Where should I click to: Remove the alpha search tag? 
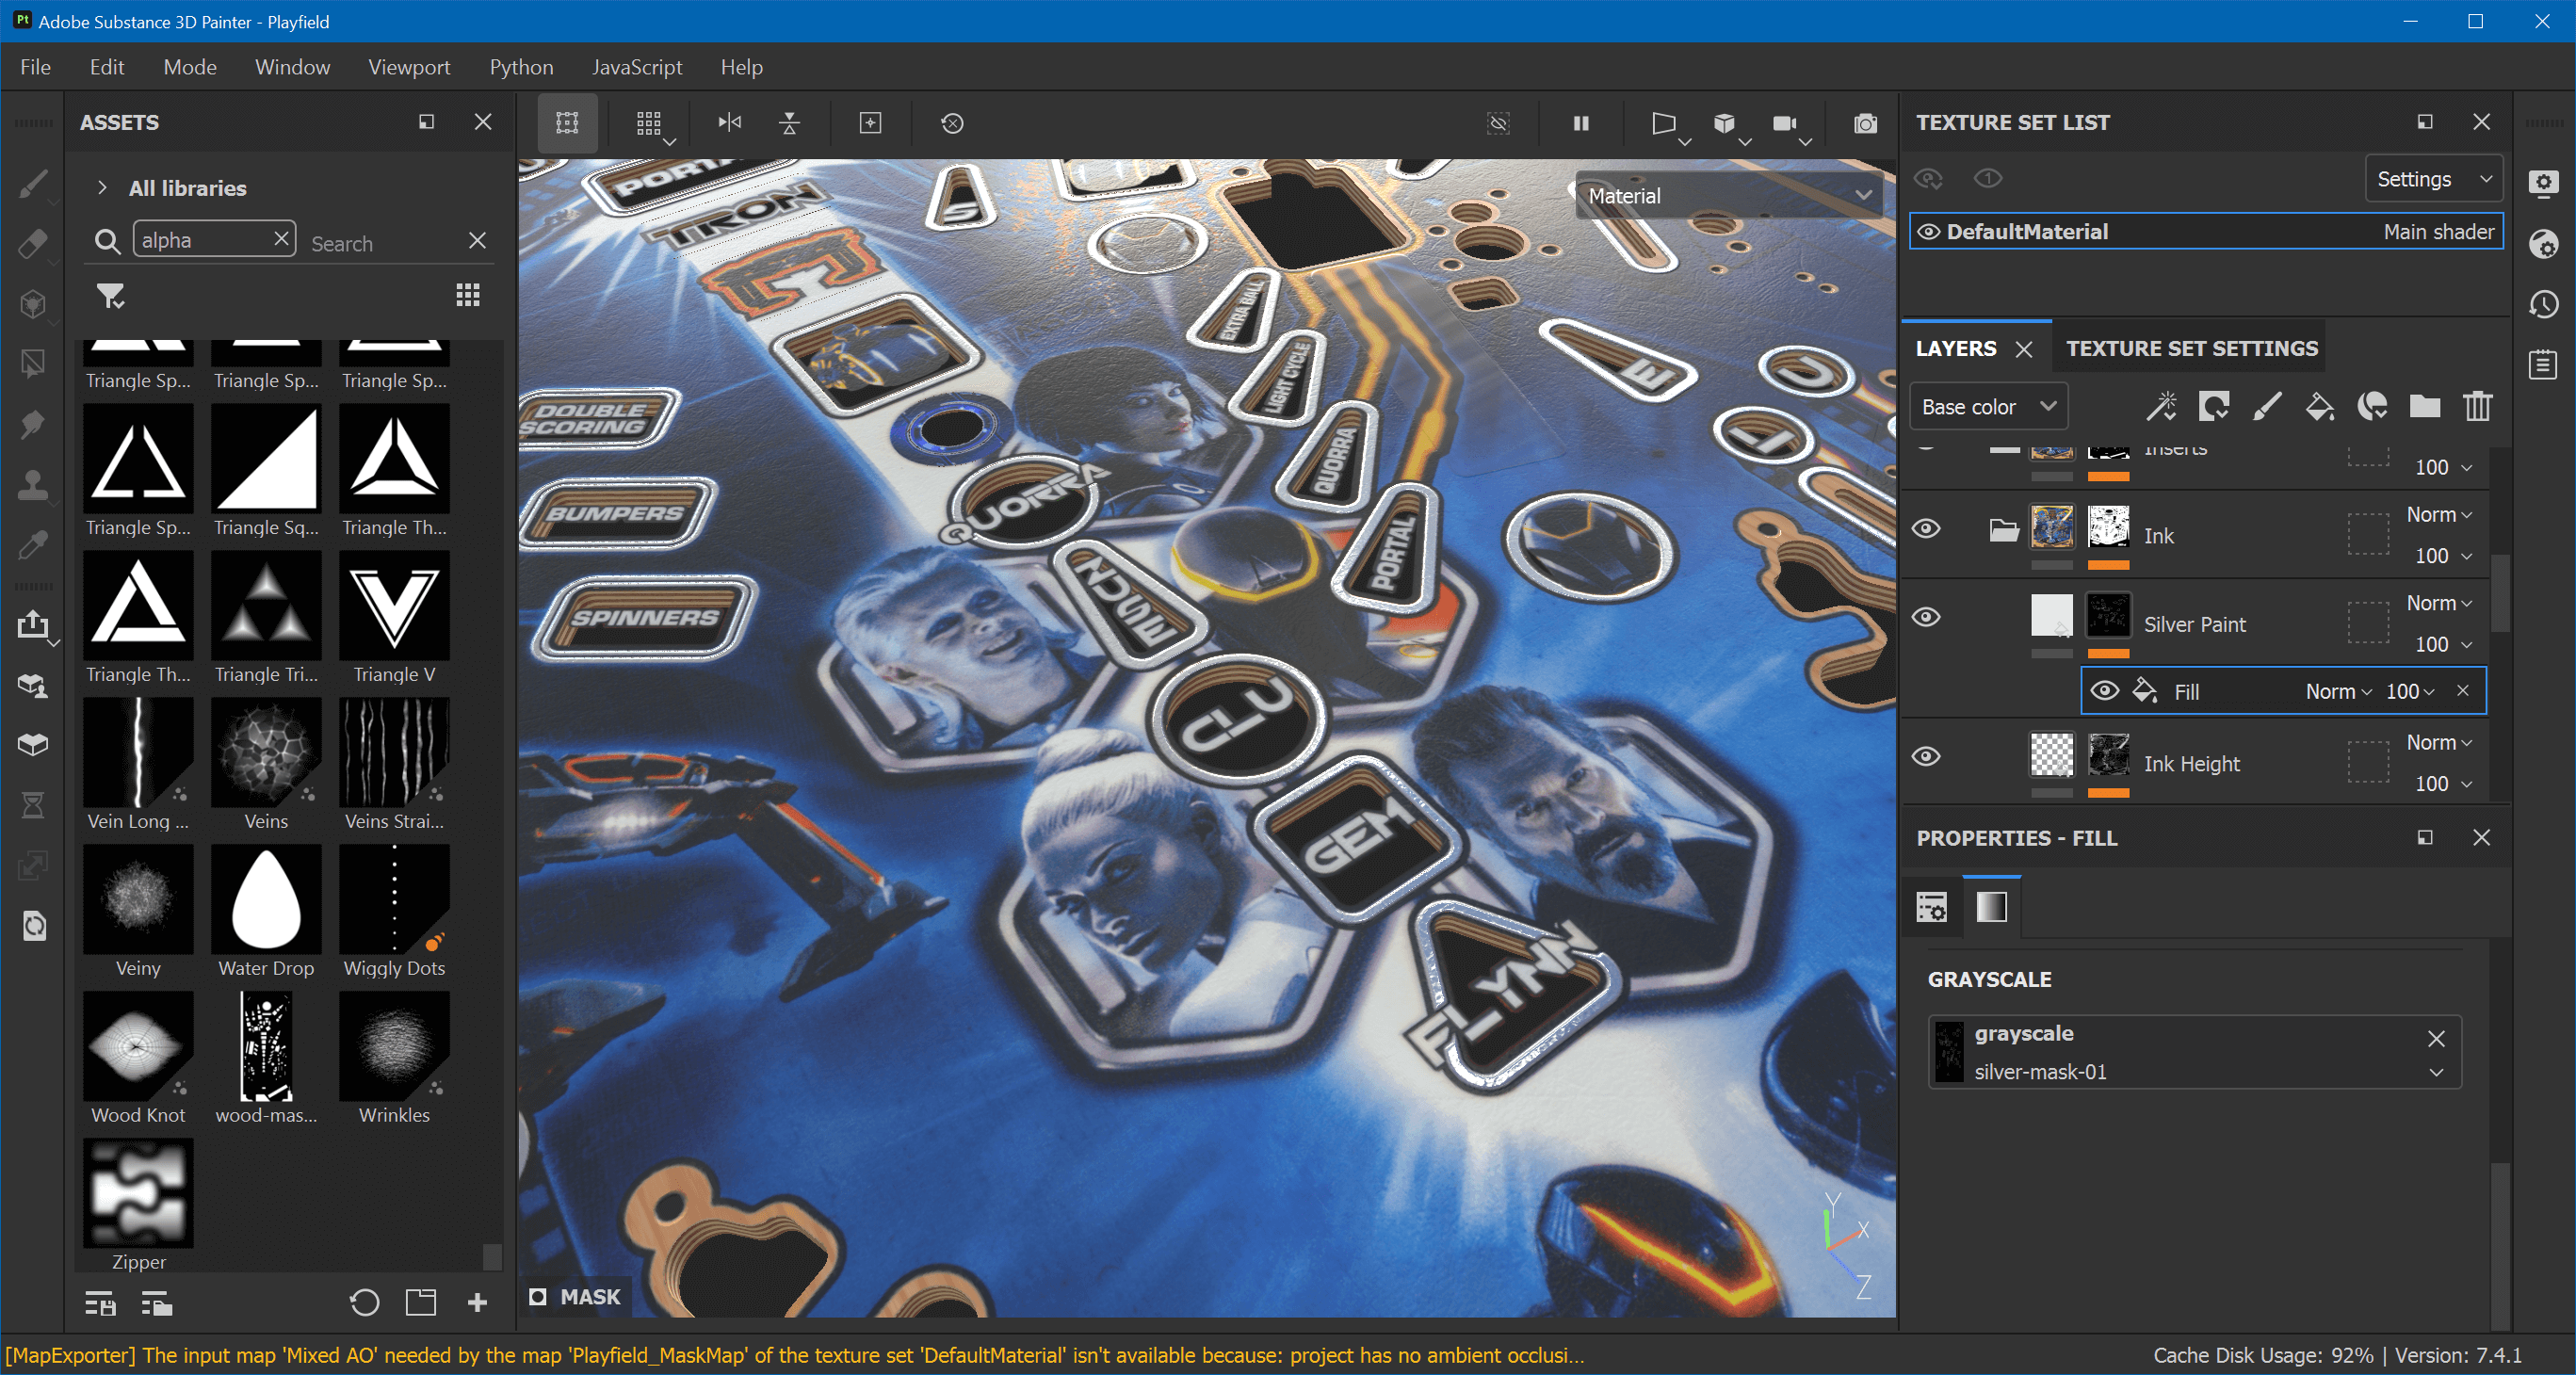[x=281, y=238]
